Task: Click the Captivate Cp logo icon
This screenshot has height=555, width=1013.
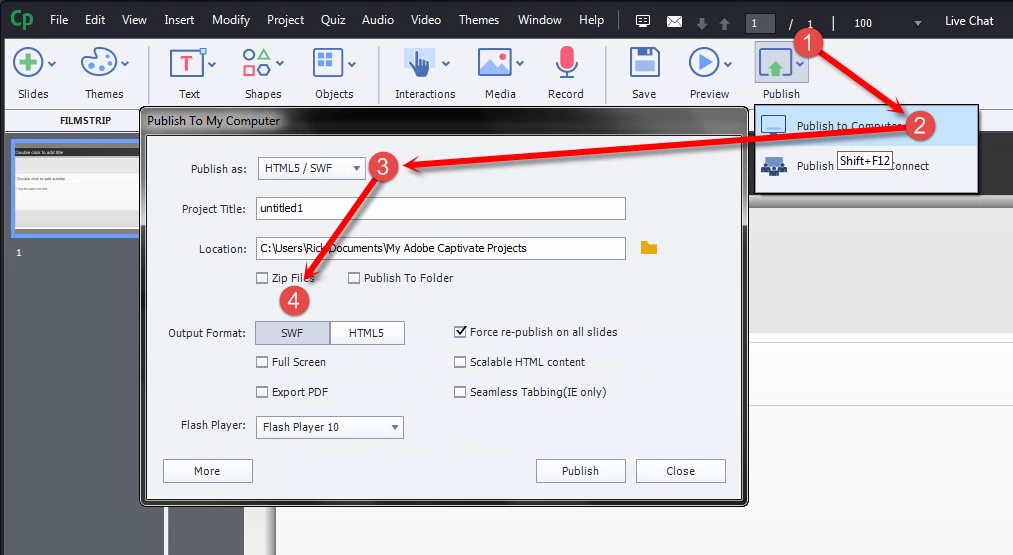Action: [x=21, y=19]
